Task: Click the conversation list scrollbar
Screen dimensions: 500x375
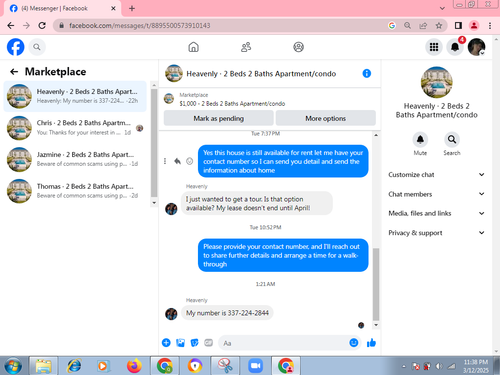Action: [x=154, y=143]
